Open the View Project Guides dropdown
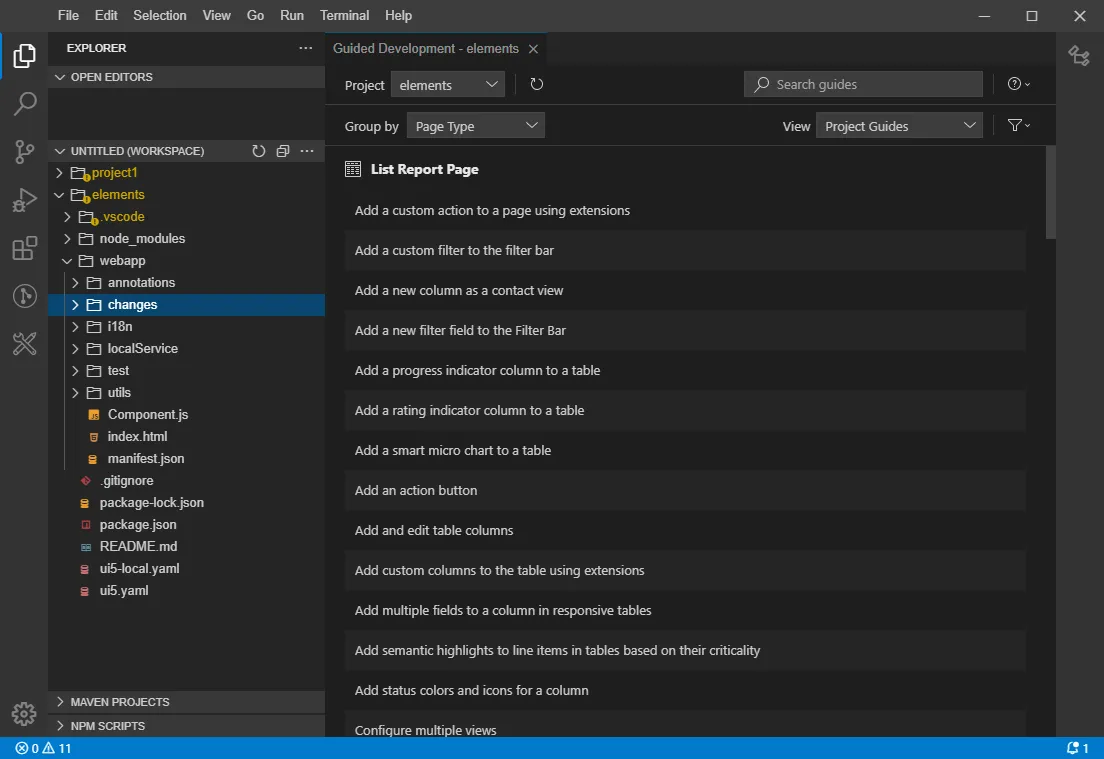The image size is (1104, 759). click(x=899, y=126)
